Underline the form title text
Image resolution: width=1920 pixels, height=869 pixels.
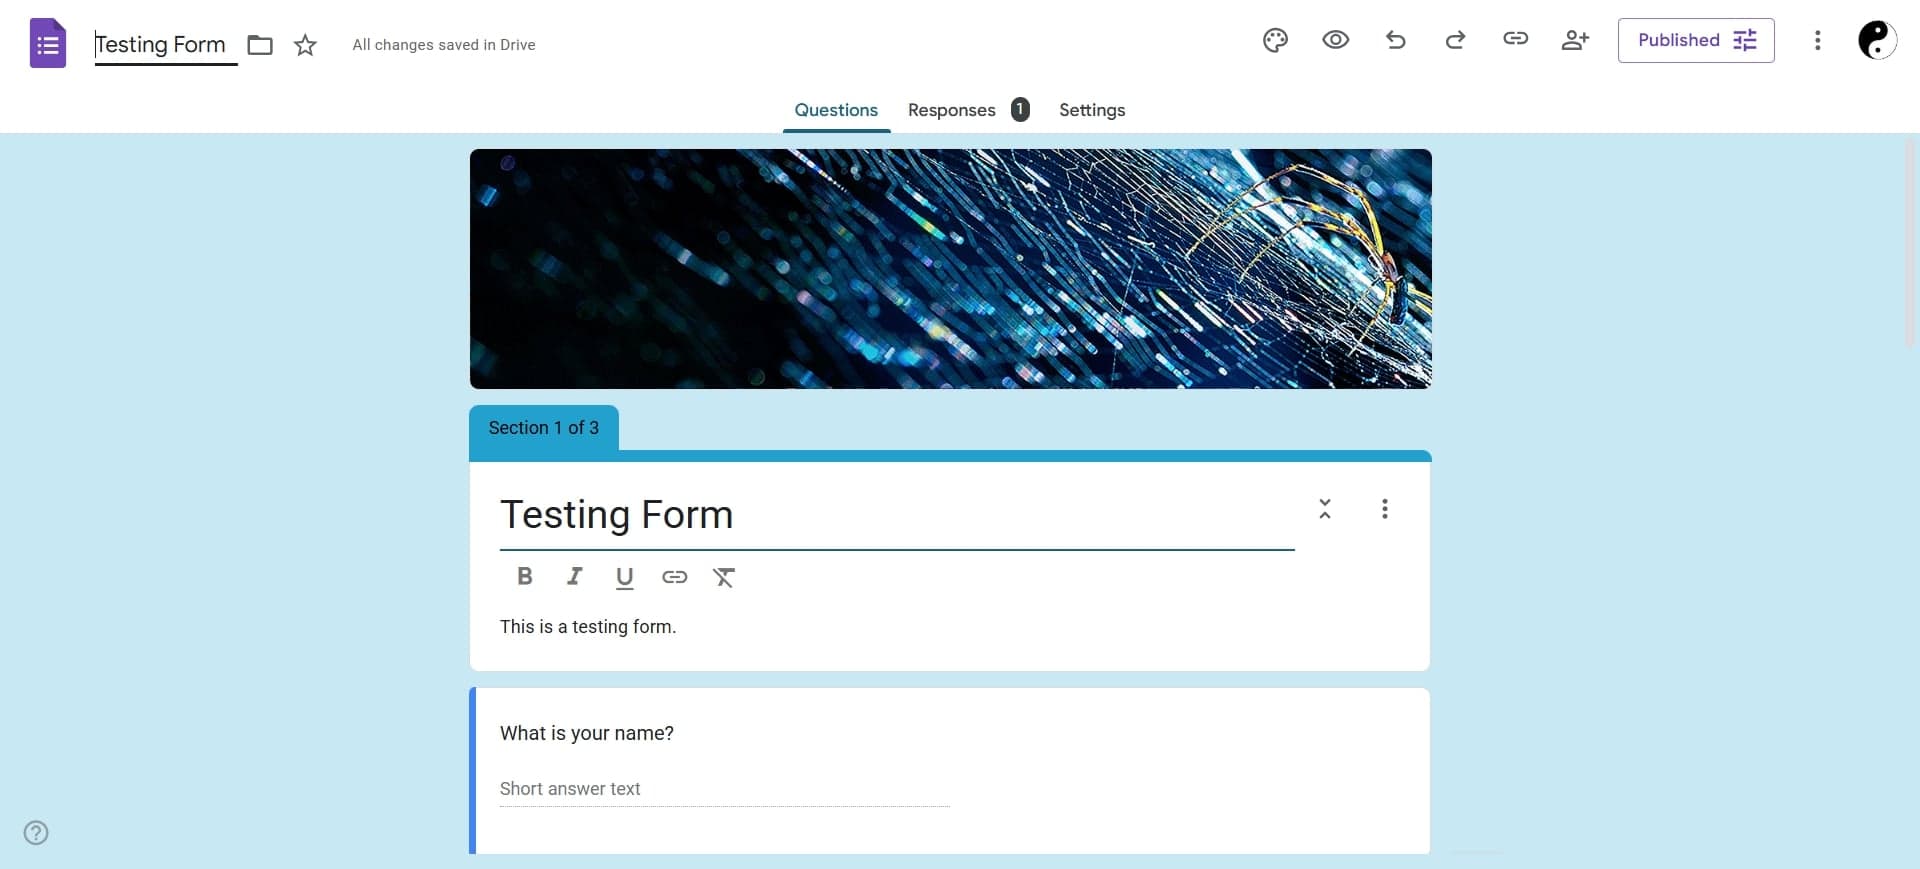[x=624, y=577]
